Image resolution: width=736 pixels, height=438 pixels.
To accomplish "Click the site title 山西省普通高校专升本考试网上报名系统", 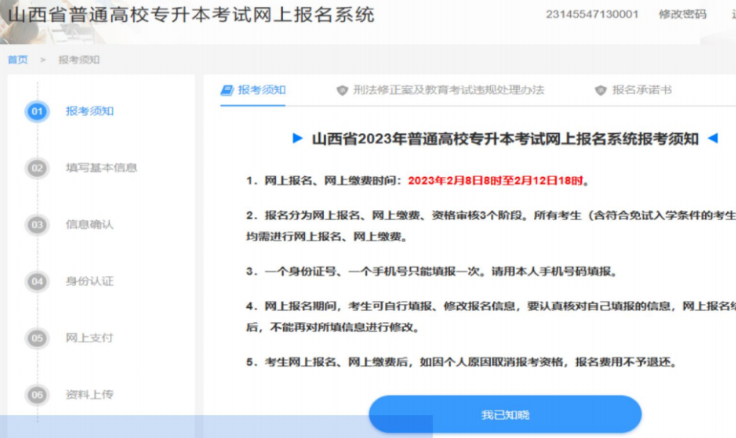I will pyautogui.click(x=192, y=15).
